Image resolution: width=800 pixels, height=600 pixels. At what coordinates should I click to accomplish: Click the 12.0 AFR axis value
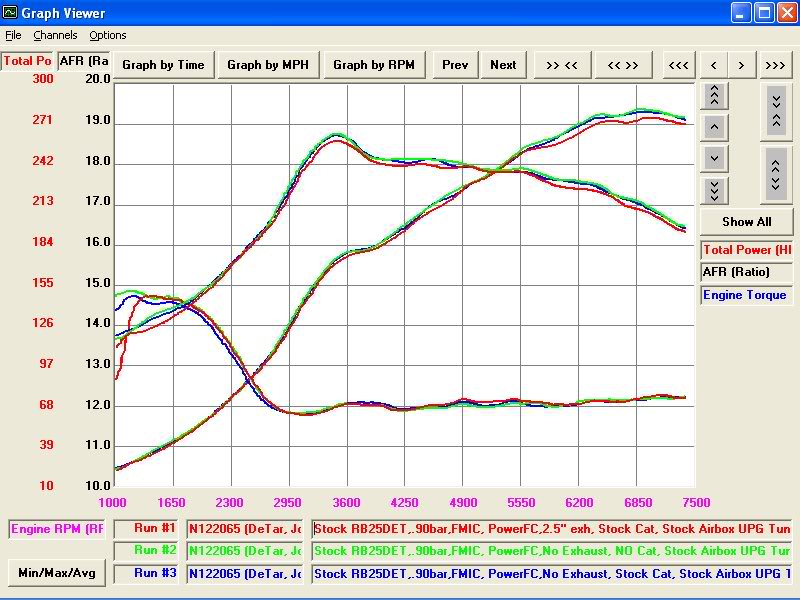pos(98,405)
